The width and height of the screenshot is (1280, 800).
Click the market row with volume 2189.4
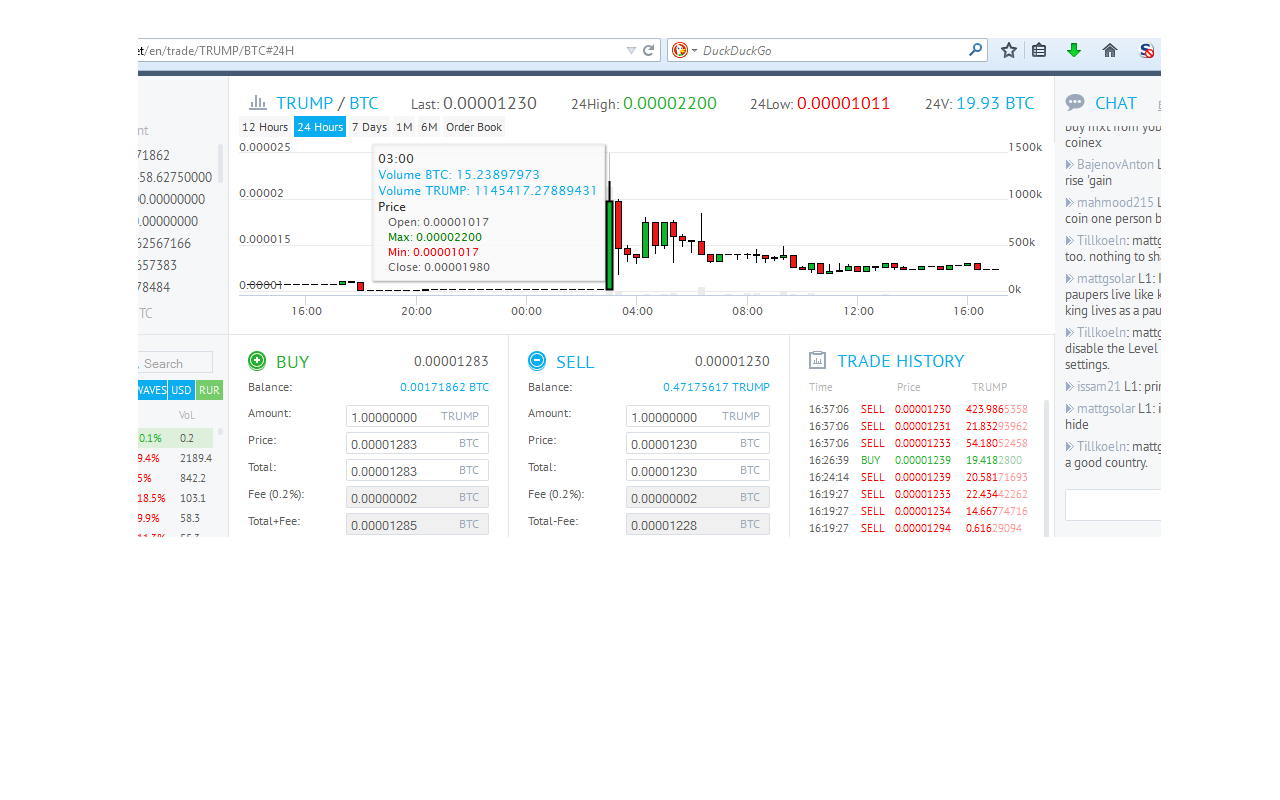(176, 458)
